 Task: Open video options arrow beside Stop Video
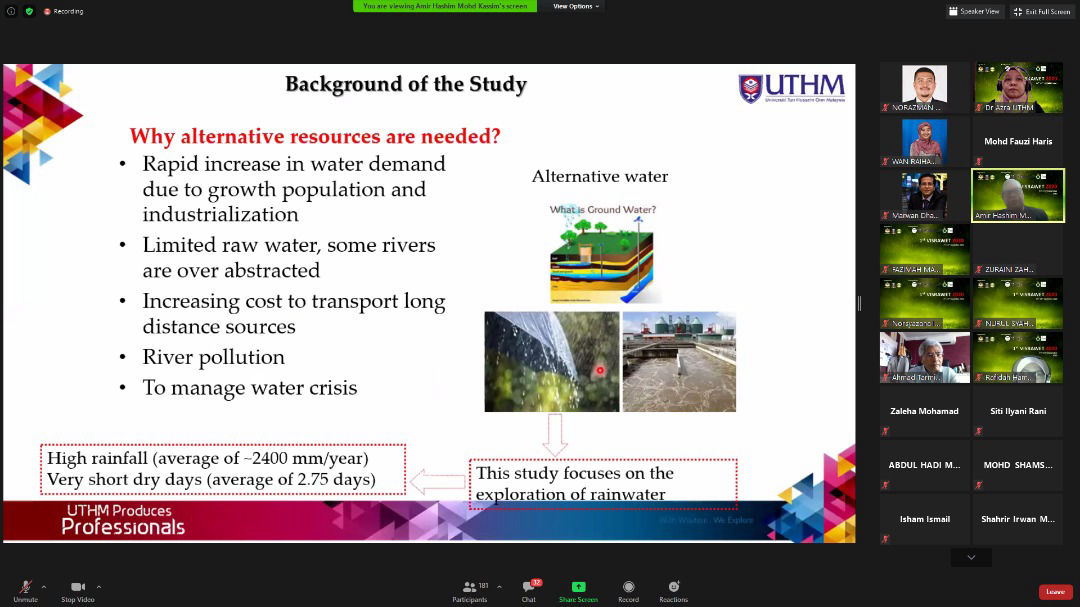[x=98, y=587]
